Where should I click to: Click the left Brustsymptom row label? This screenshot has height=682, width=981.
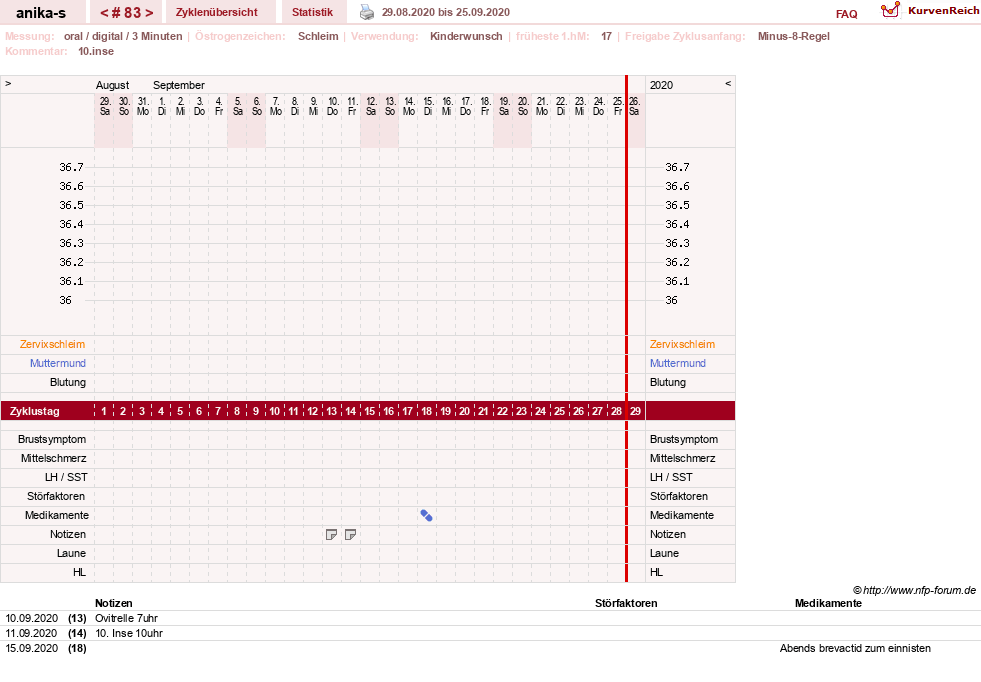tap(52, 439)
